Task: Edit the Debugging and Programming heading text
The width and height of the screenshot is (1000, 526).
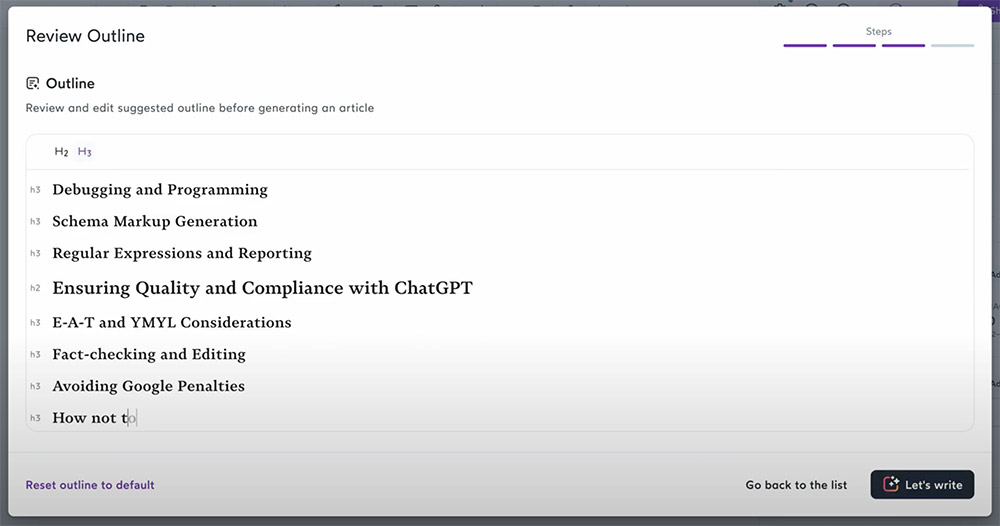Action: 160,190
